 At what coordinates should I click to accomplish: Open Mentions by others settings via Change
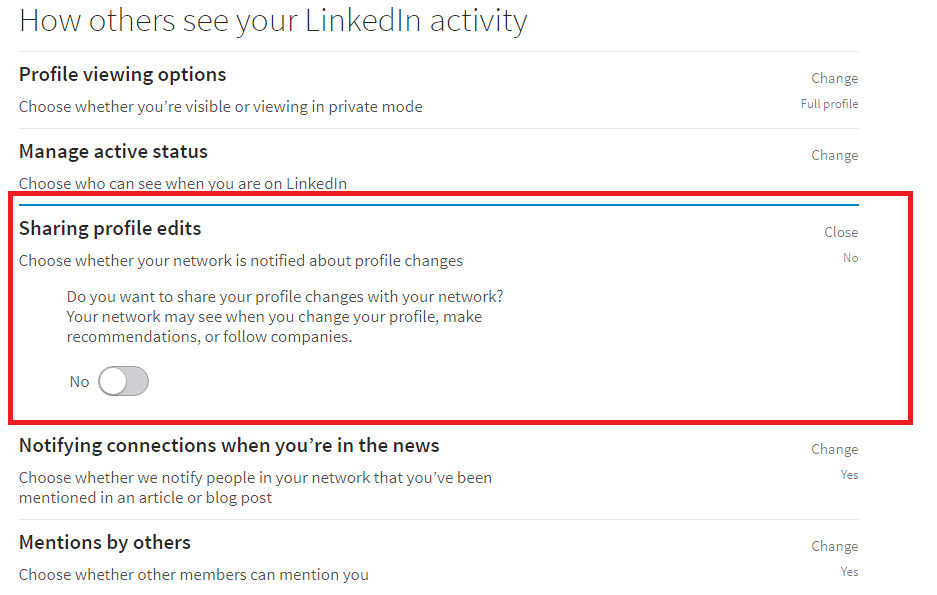coord(834,546)
